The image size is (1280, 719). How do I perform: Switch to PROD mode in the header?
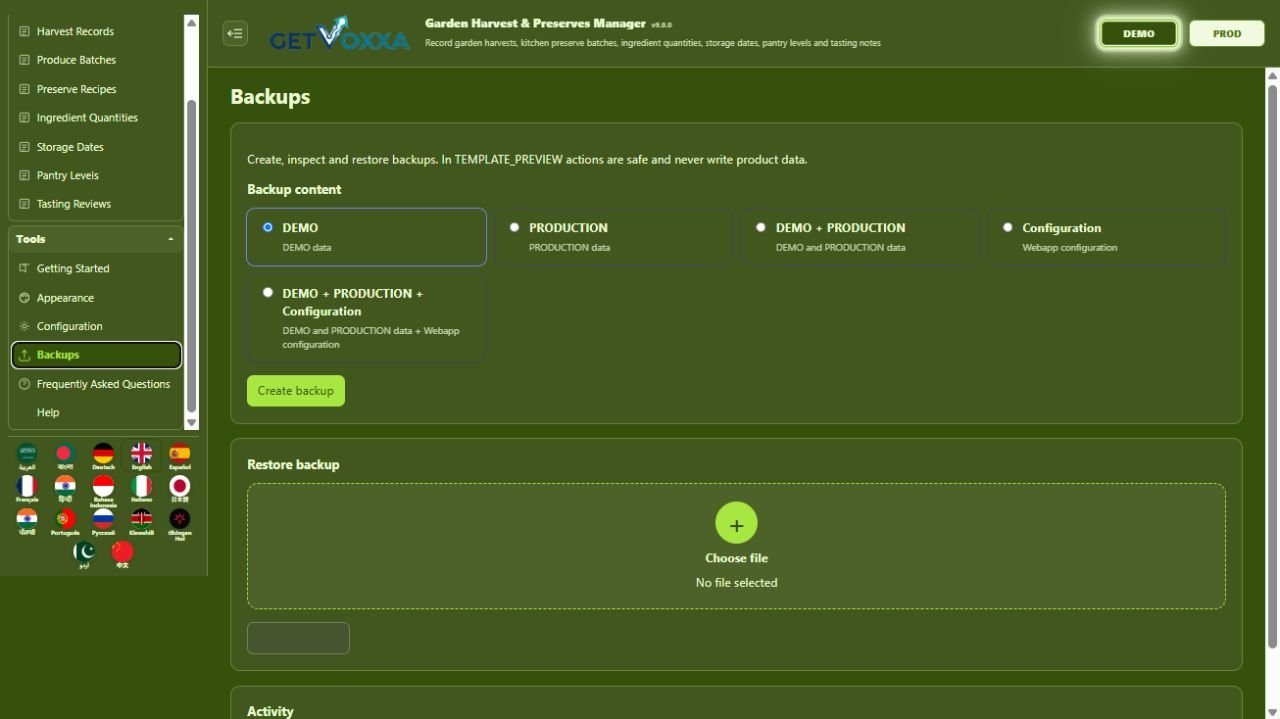[1227, 33]
